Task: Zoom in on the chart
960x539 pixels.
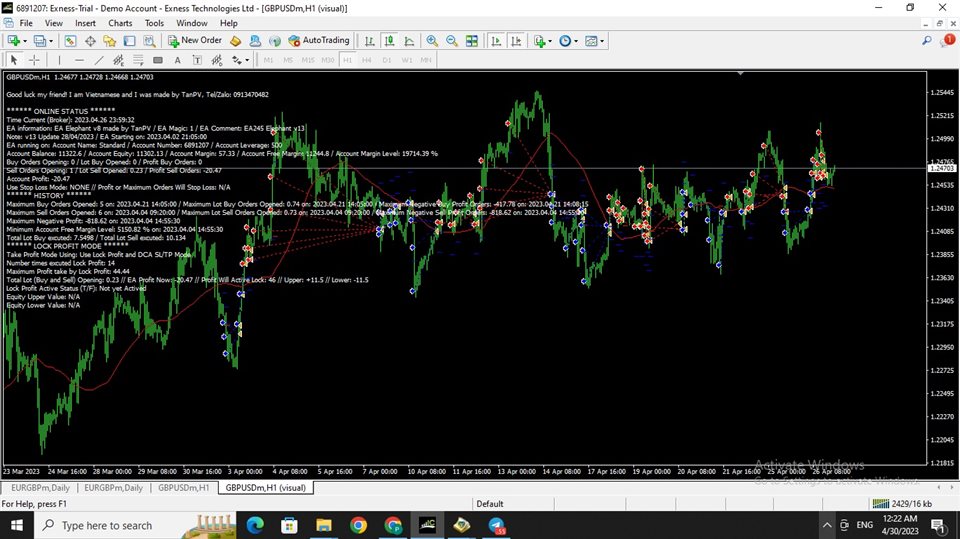Action: (432, 41)
